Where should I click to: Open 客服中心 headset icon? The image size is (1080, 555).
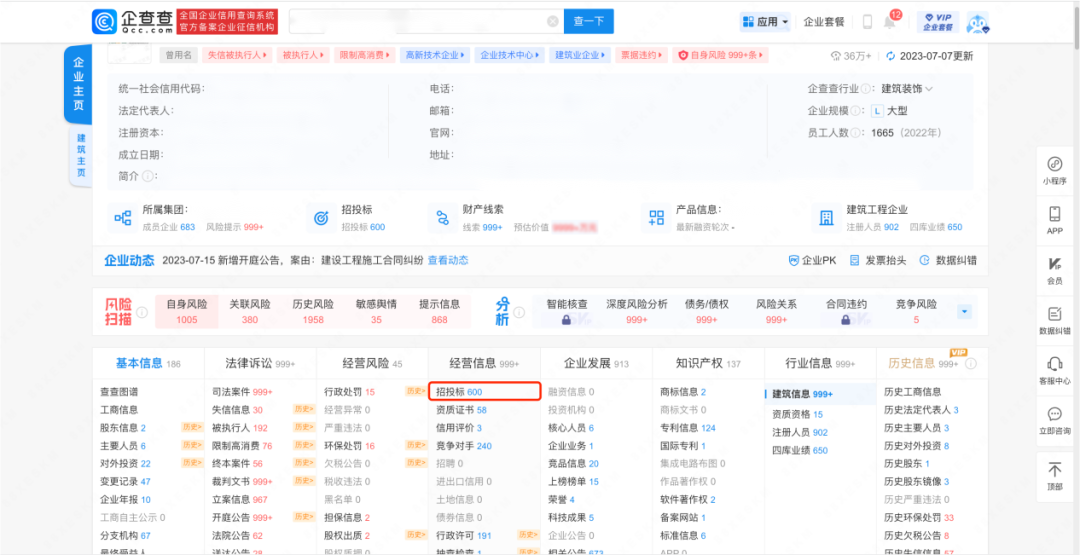point(1055,370)
